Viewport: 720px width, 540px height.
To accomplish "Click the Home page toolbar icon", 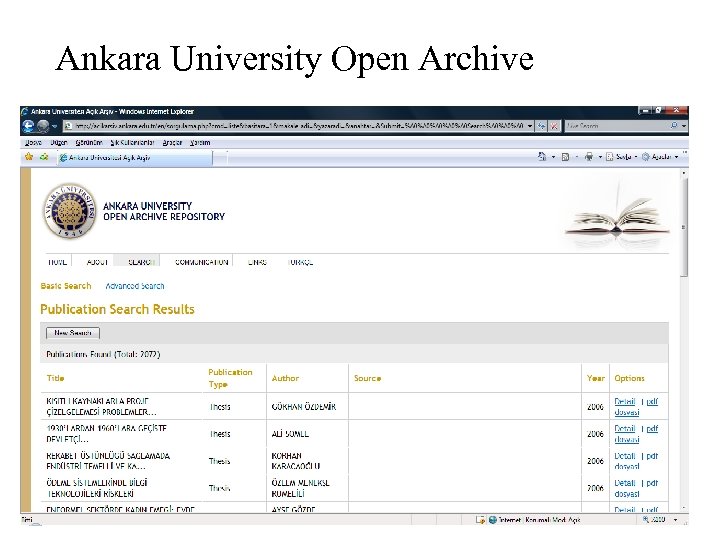I will [542, 157].
